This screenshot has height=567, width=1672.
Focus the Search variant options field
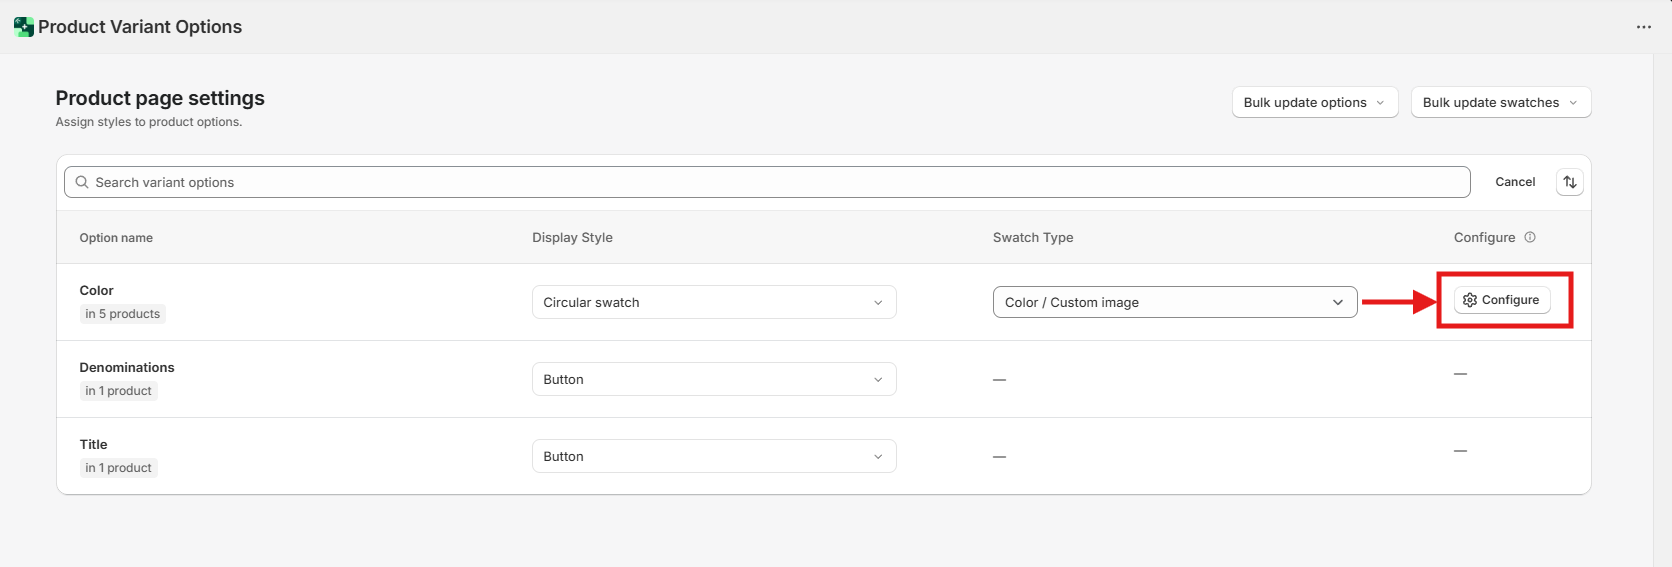767,182
